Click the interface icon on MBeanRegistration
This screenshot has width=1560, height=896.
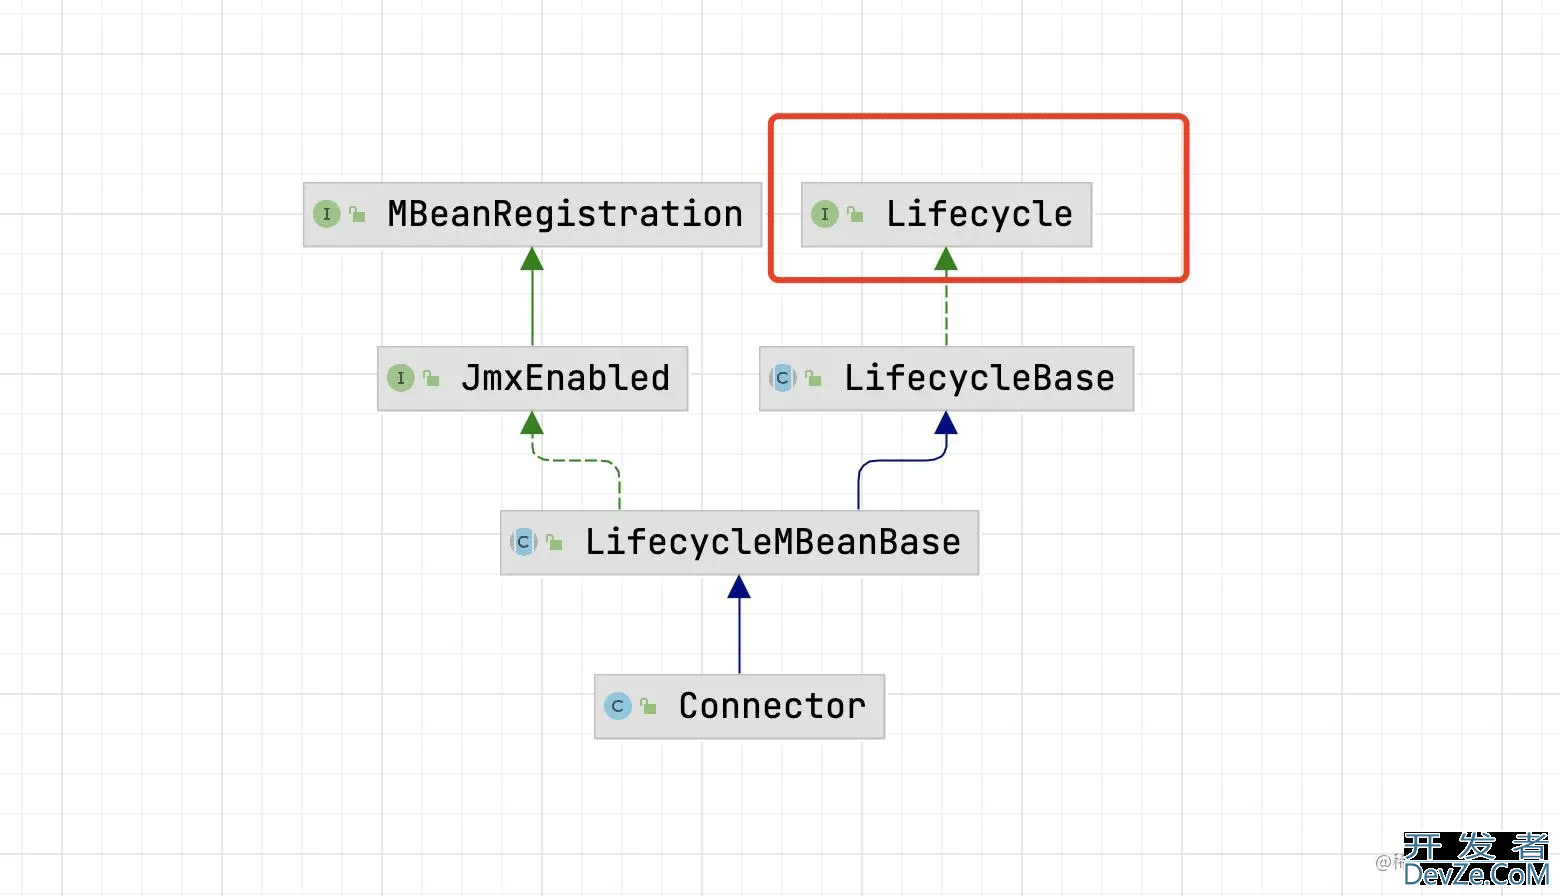327,214
